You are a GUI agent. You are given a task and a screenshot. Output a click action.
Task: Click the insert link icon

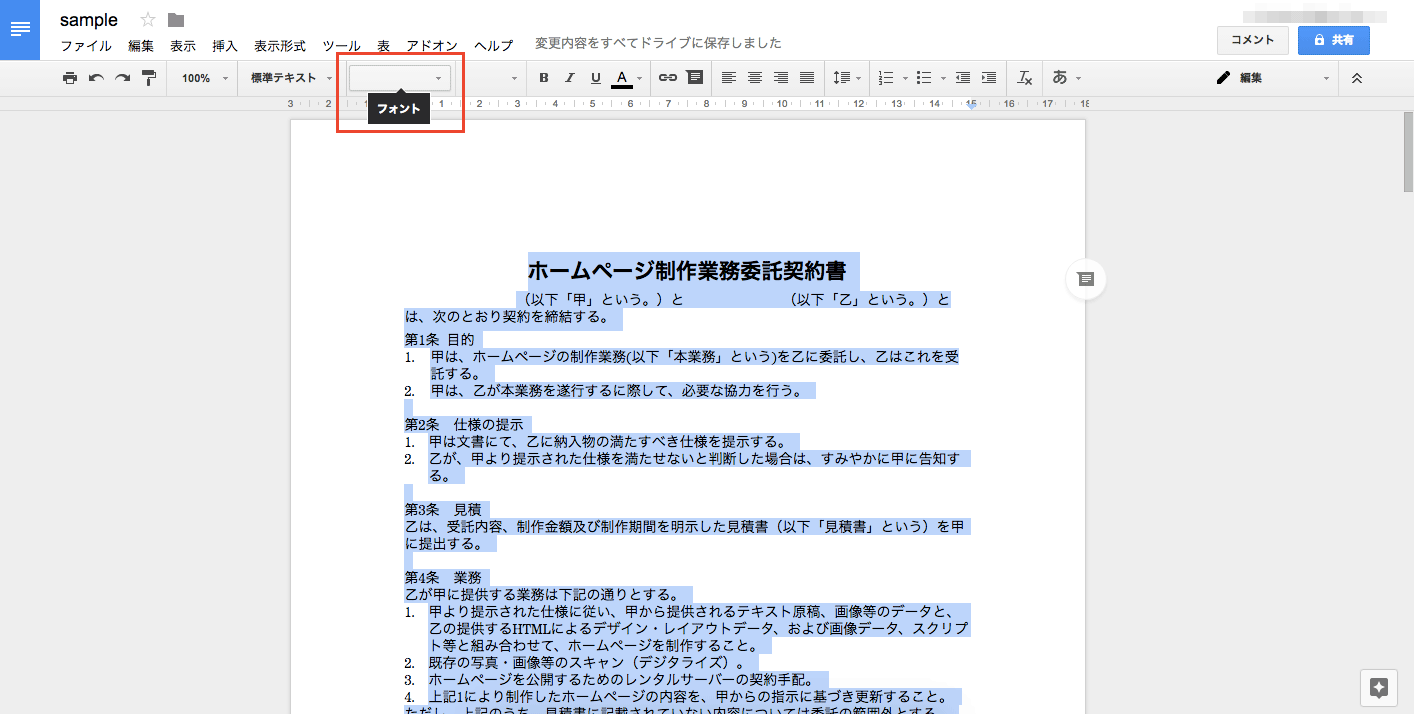668,78
